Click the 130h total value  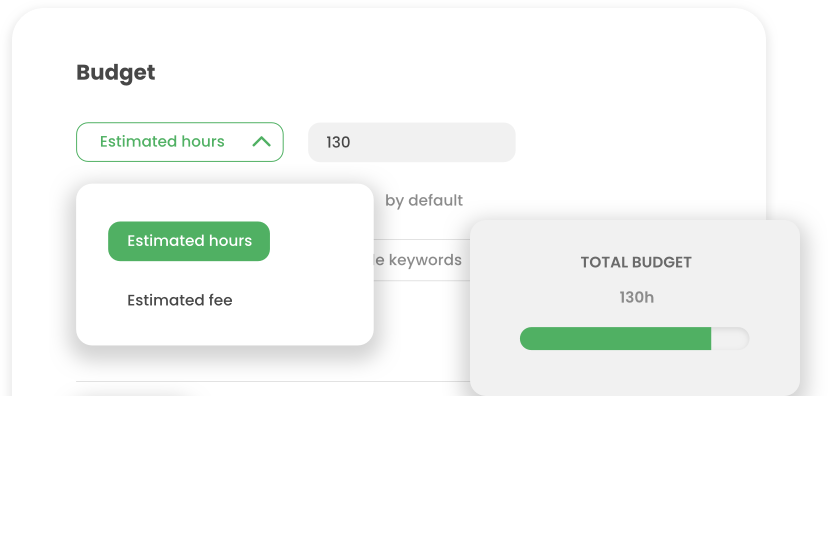636,297
